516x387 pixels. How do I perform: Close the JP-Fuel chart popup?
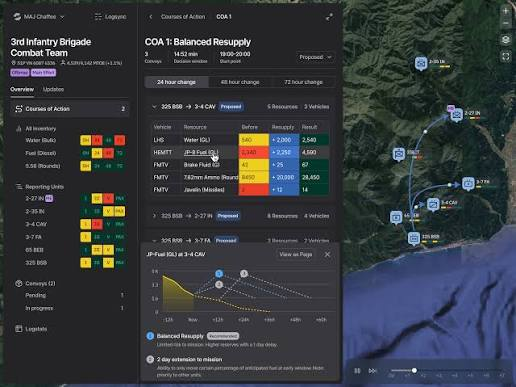tap(327, 254)
